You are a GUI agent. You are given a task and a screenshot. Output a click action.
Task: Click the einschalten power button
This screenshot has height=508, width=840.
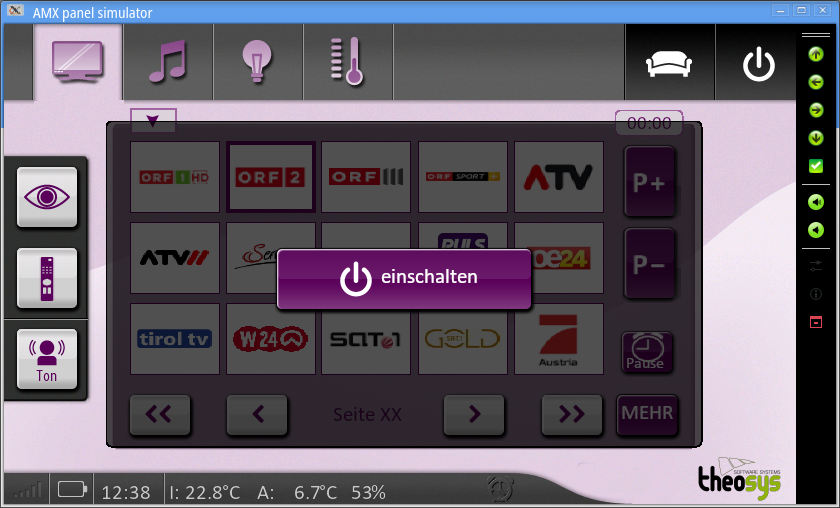pos(404,279)
